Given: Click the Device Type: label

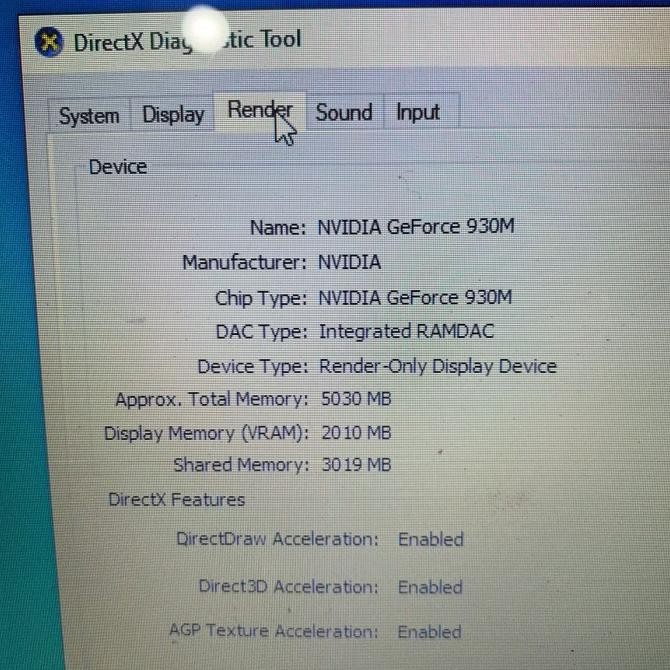Looking at the screenshot, I should pos(253,367).
